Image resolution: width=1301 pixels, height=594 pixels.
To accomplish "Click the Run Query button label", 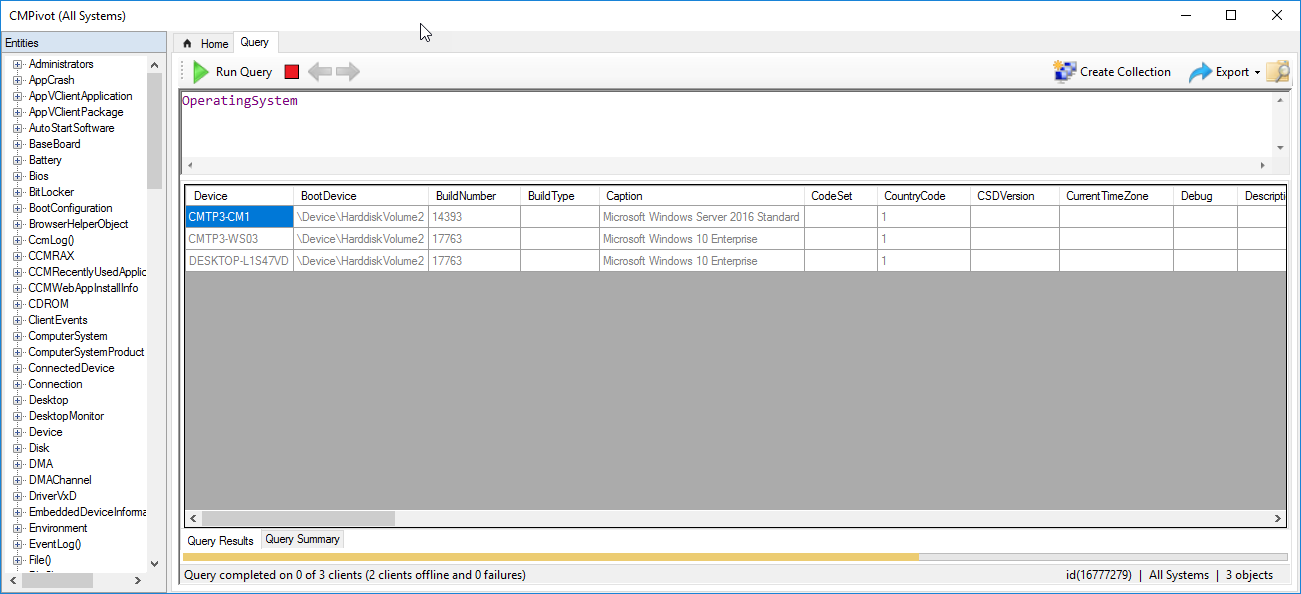I will click(244, 72).
